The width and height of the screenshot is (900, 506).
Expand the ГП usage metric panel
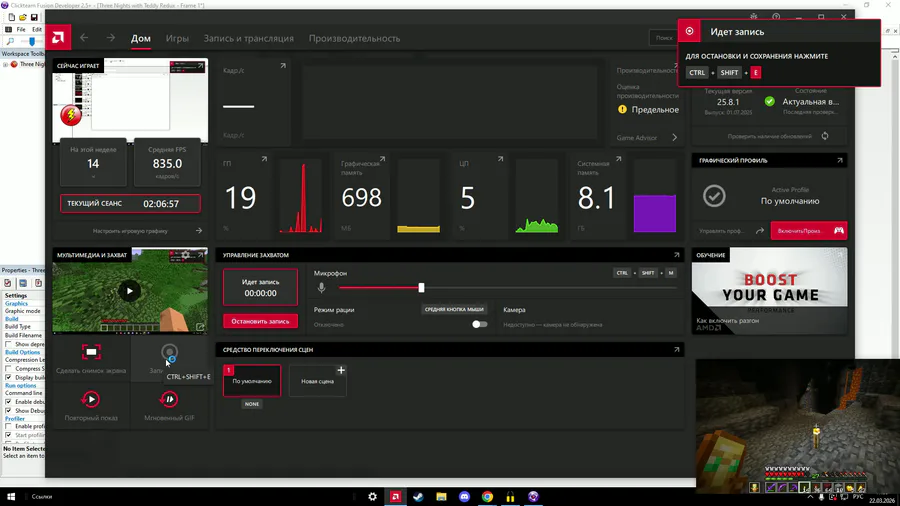coord(264,159)
